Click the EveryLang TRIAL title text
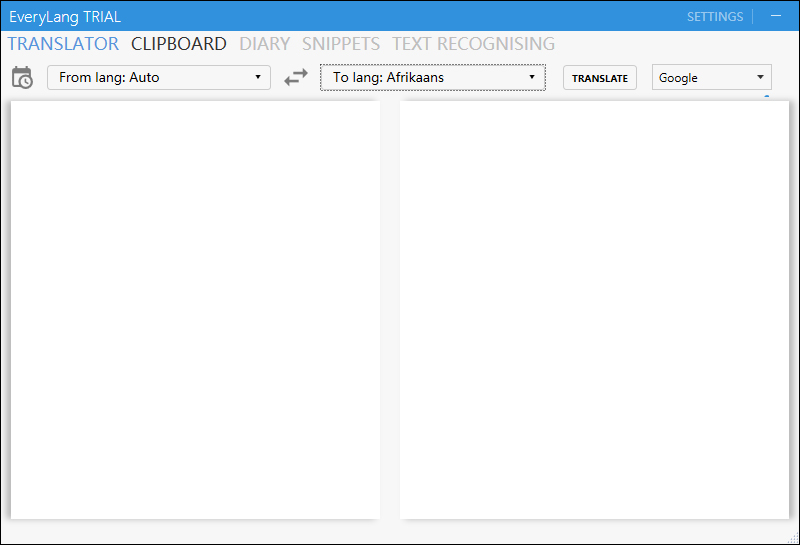The image size is (800, 545). point(65,17)
